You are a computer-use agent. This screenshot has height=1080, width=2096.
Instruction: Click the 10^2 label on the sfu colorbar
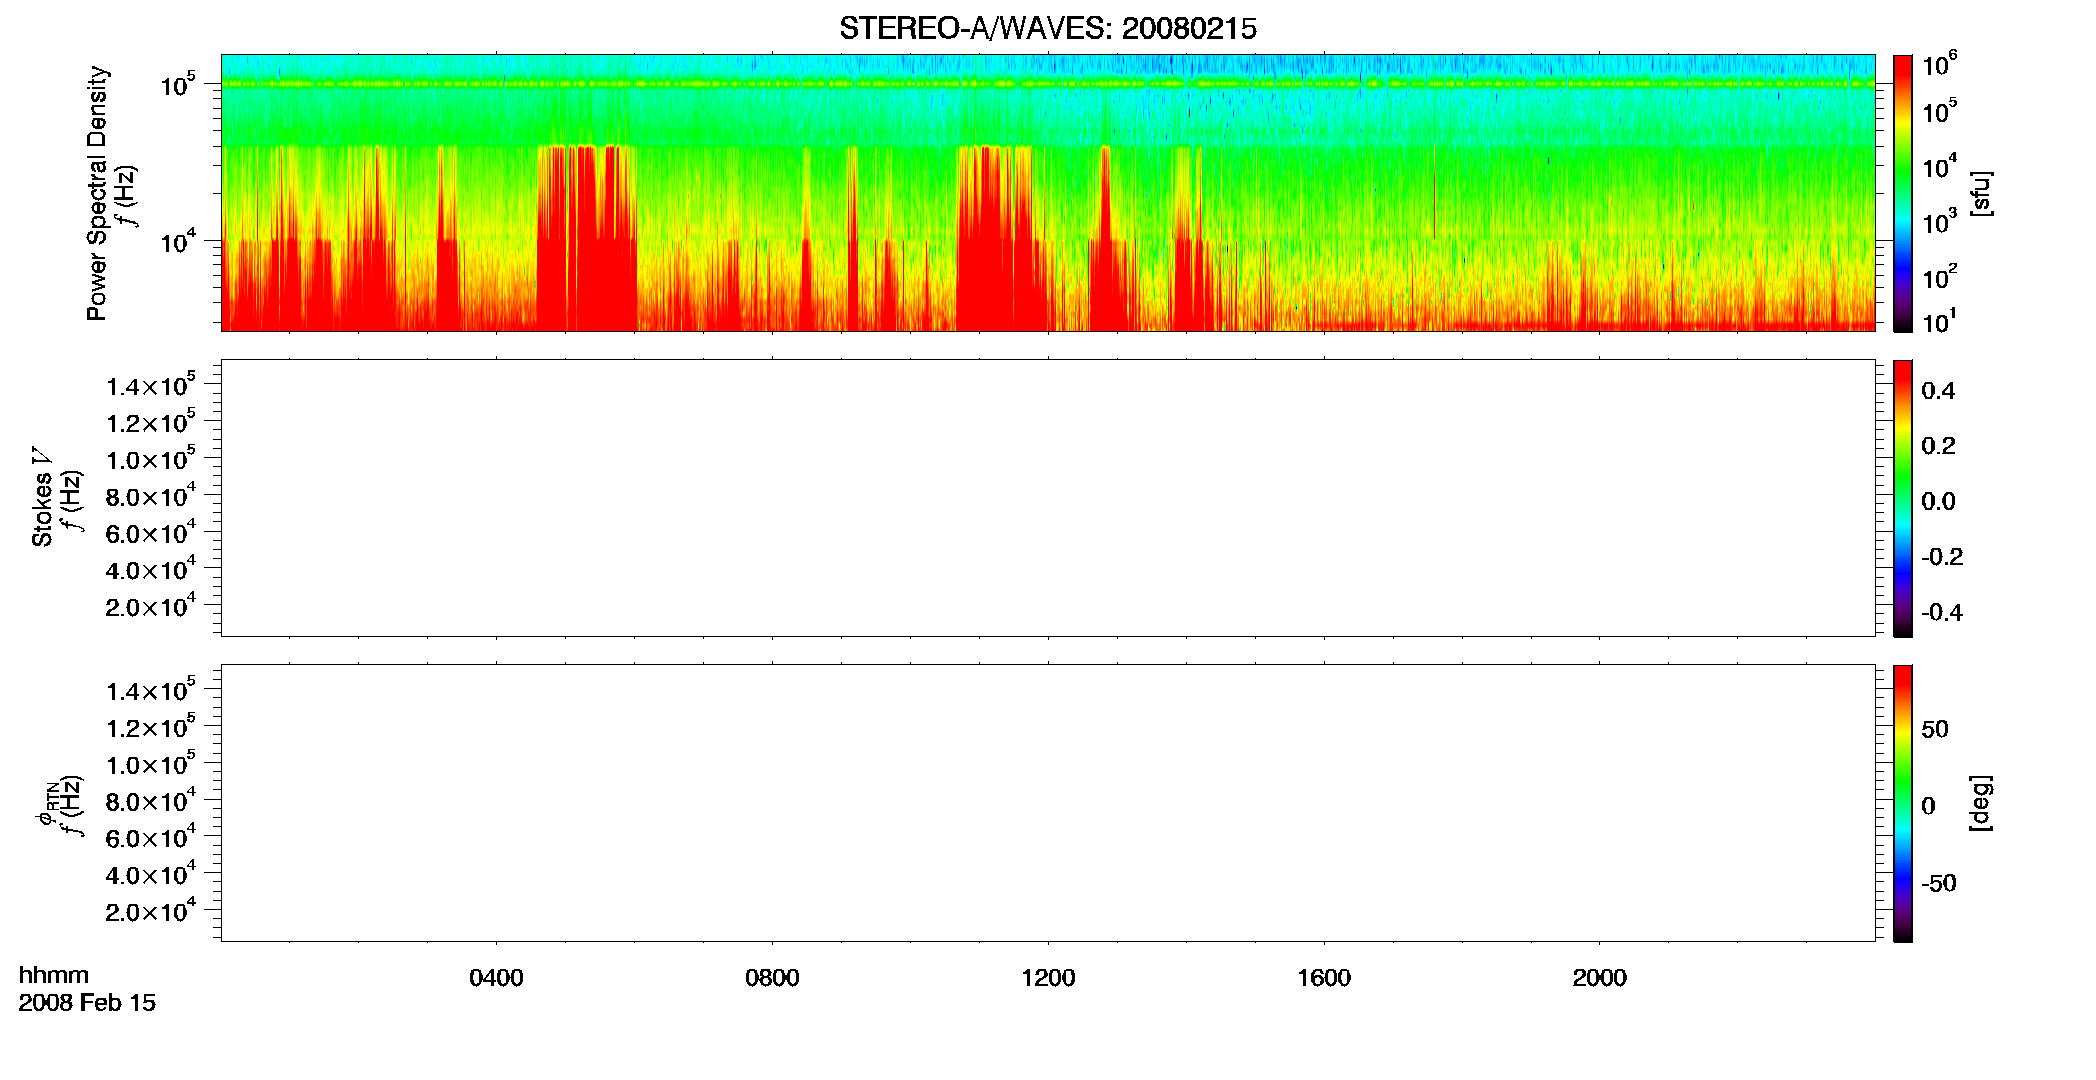[x=1940, y=277]
